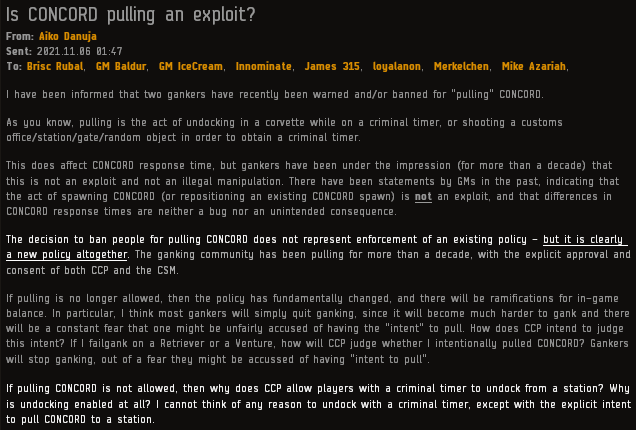Select GM IceCream in the recipients
Image resolution: width=636 pixels, height=430 pixels.
(191, 67)
